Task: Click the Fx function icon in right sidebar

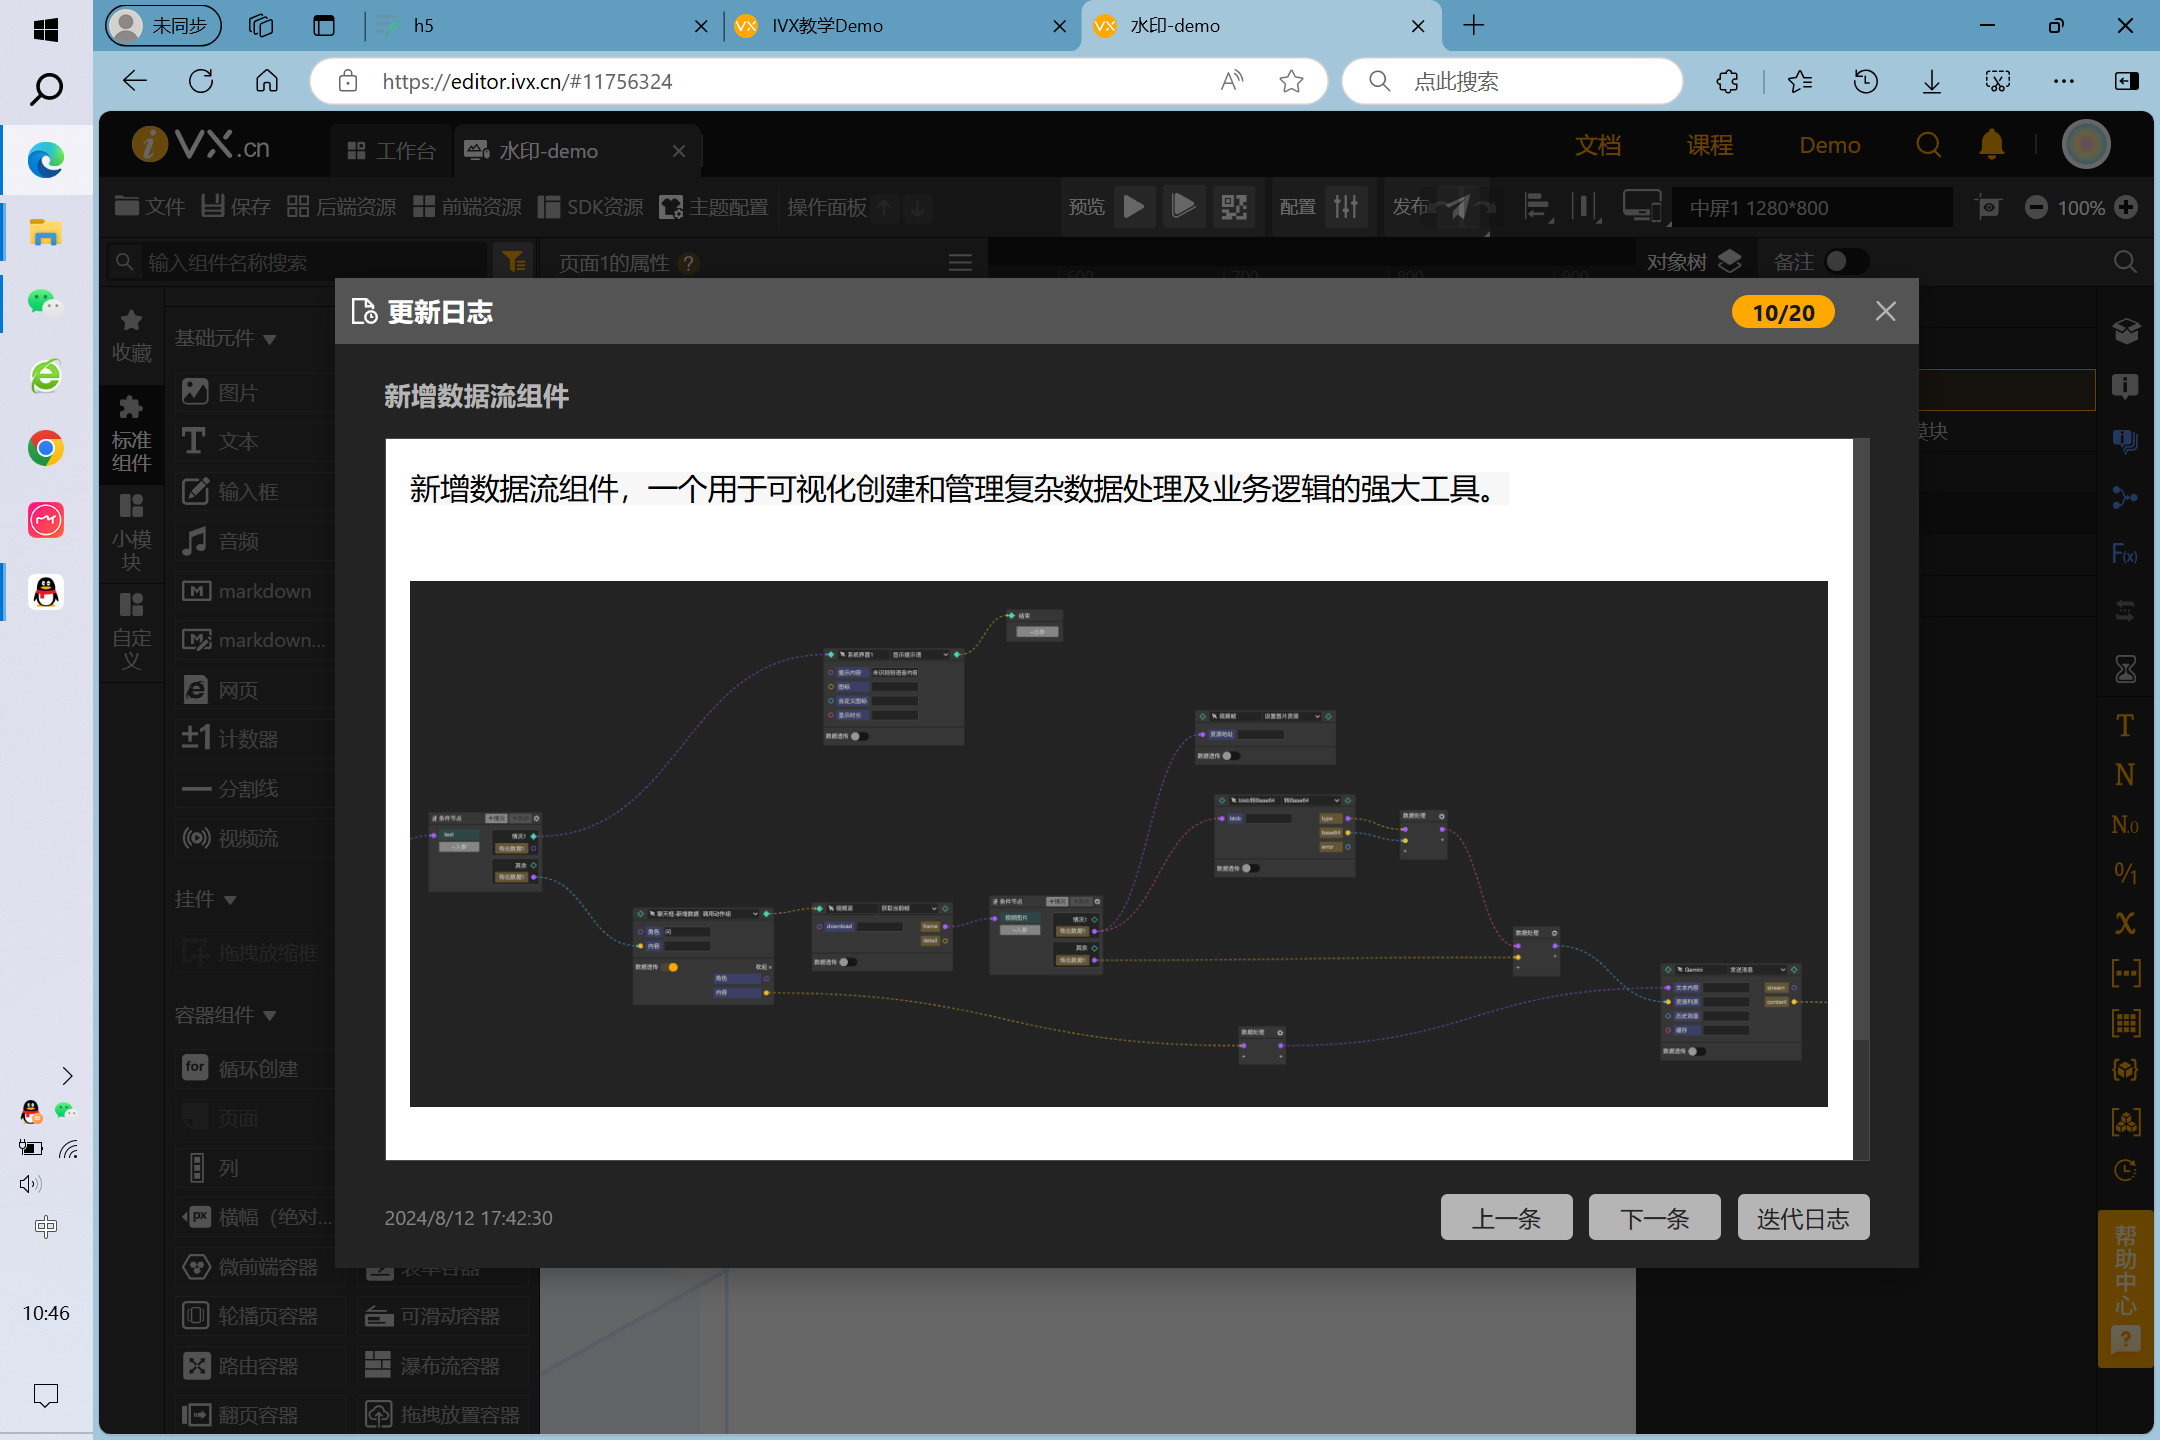Action: 2124,554
